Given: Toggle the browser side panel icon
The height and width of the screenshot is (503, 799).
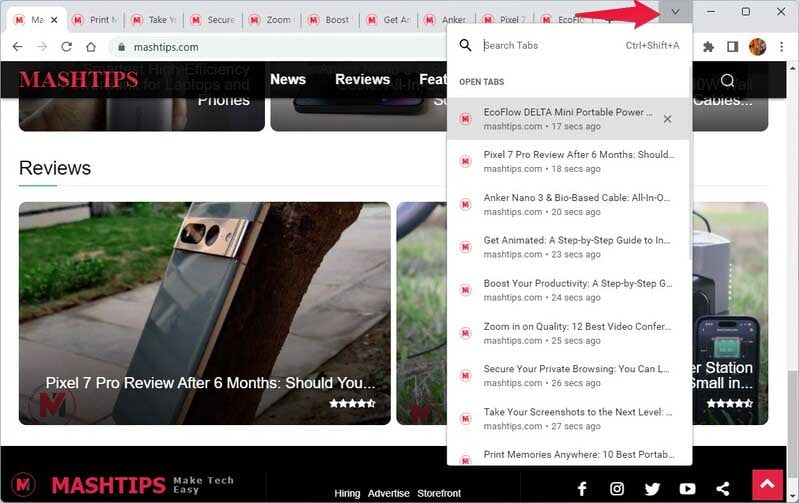Looking at the screenshot, I should (x=732, y=47).
